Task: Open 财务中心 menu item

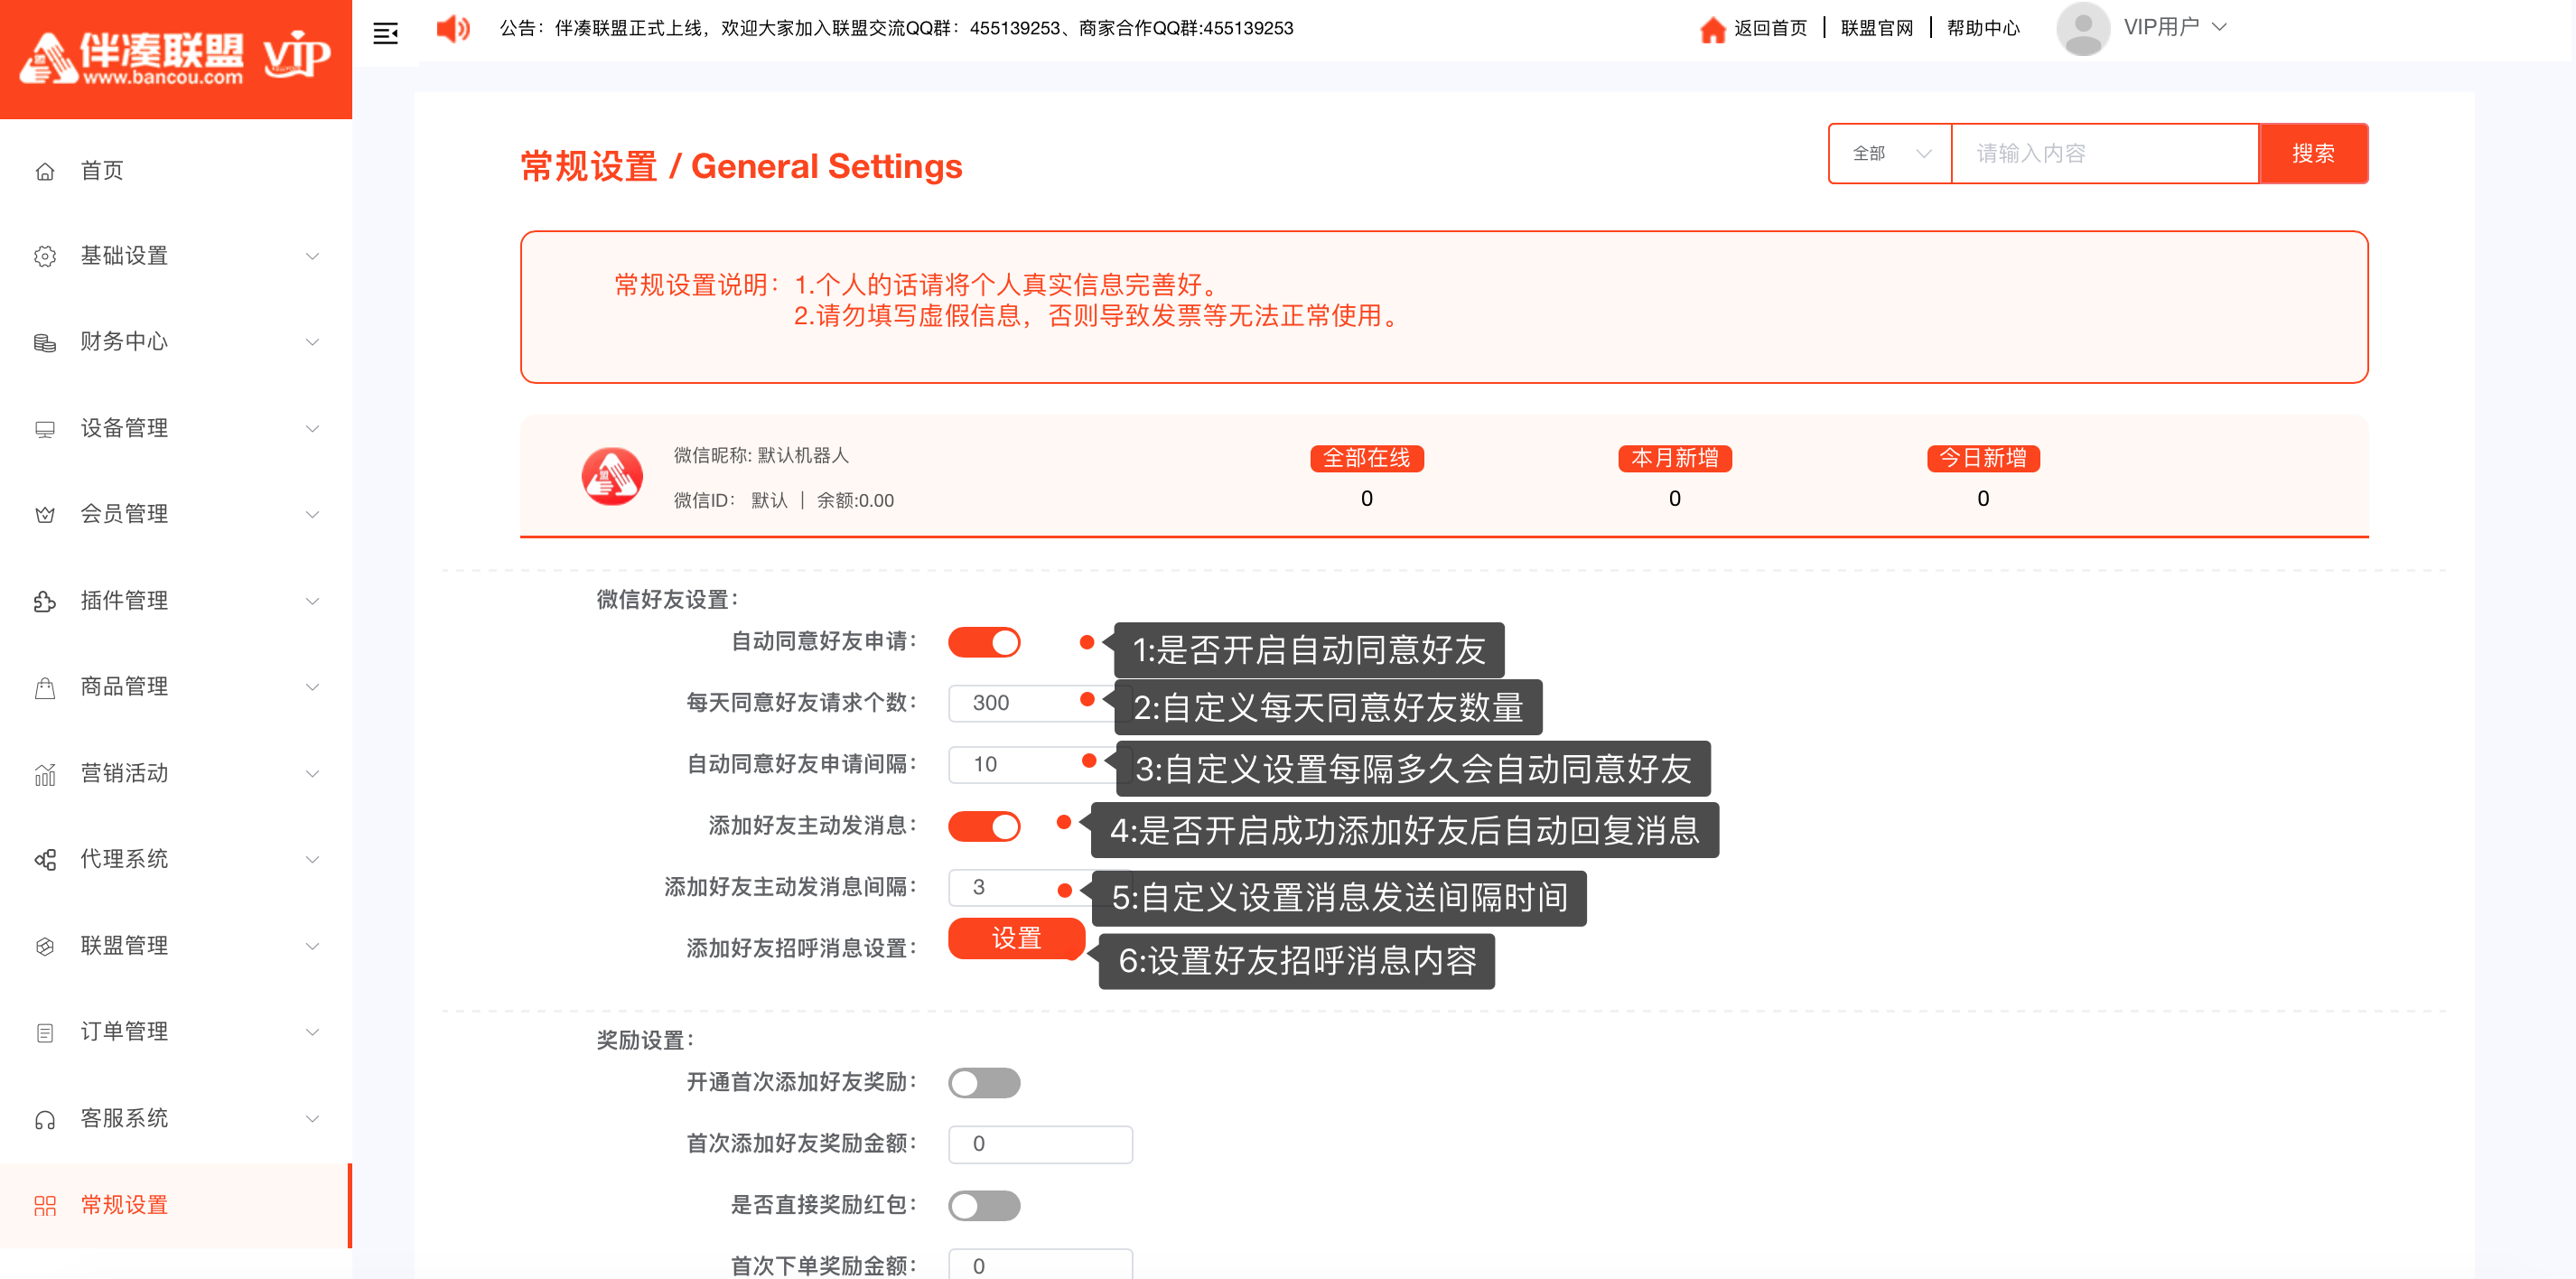Action: (x=176, y=342)
